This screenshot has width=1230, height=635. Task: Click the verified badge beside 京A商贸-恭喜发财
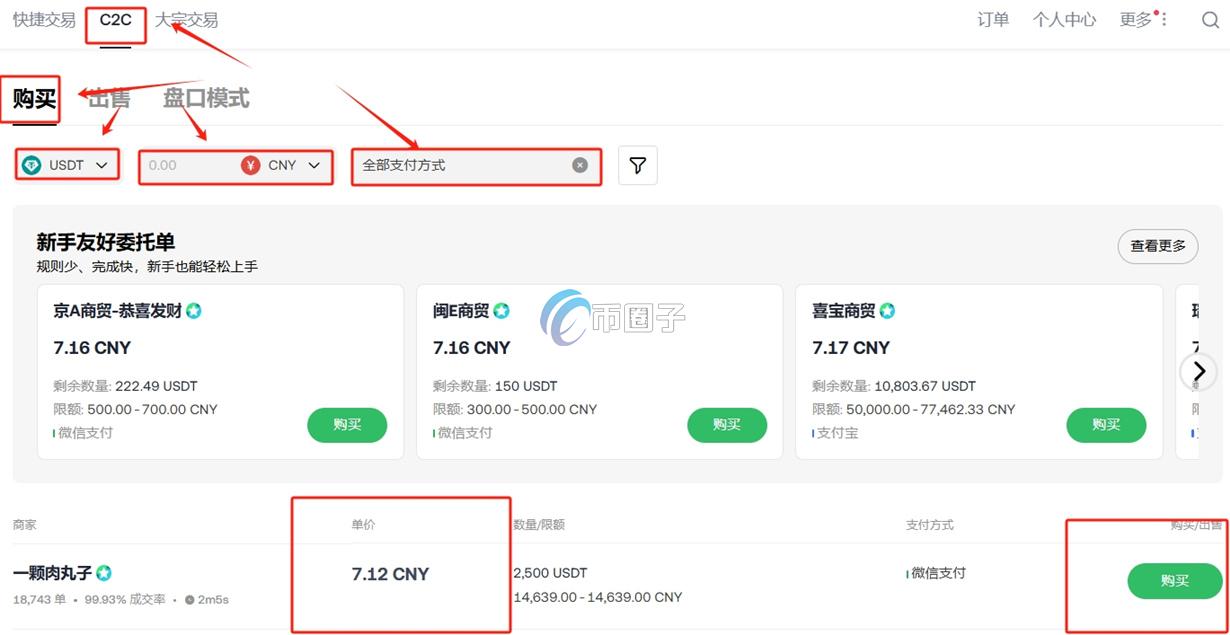[193, 311]
